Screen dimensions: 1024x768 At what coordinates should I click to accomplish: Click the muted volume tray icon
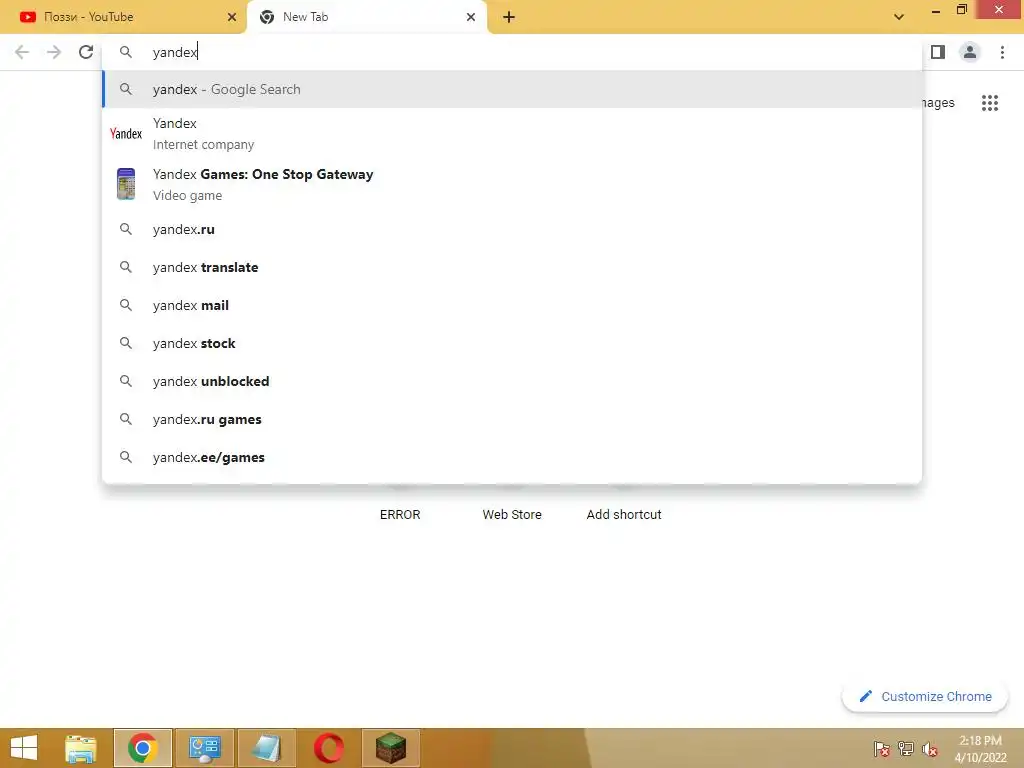click(929, 748)
